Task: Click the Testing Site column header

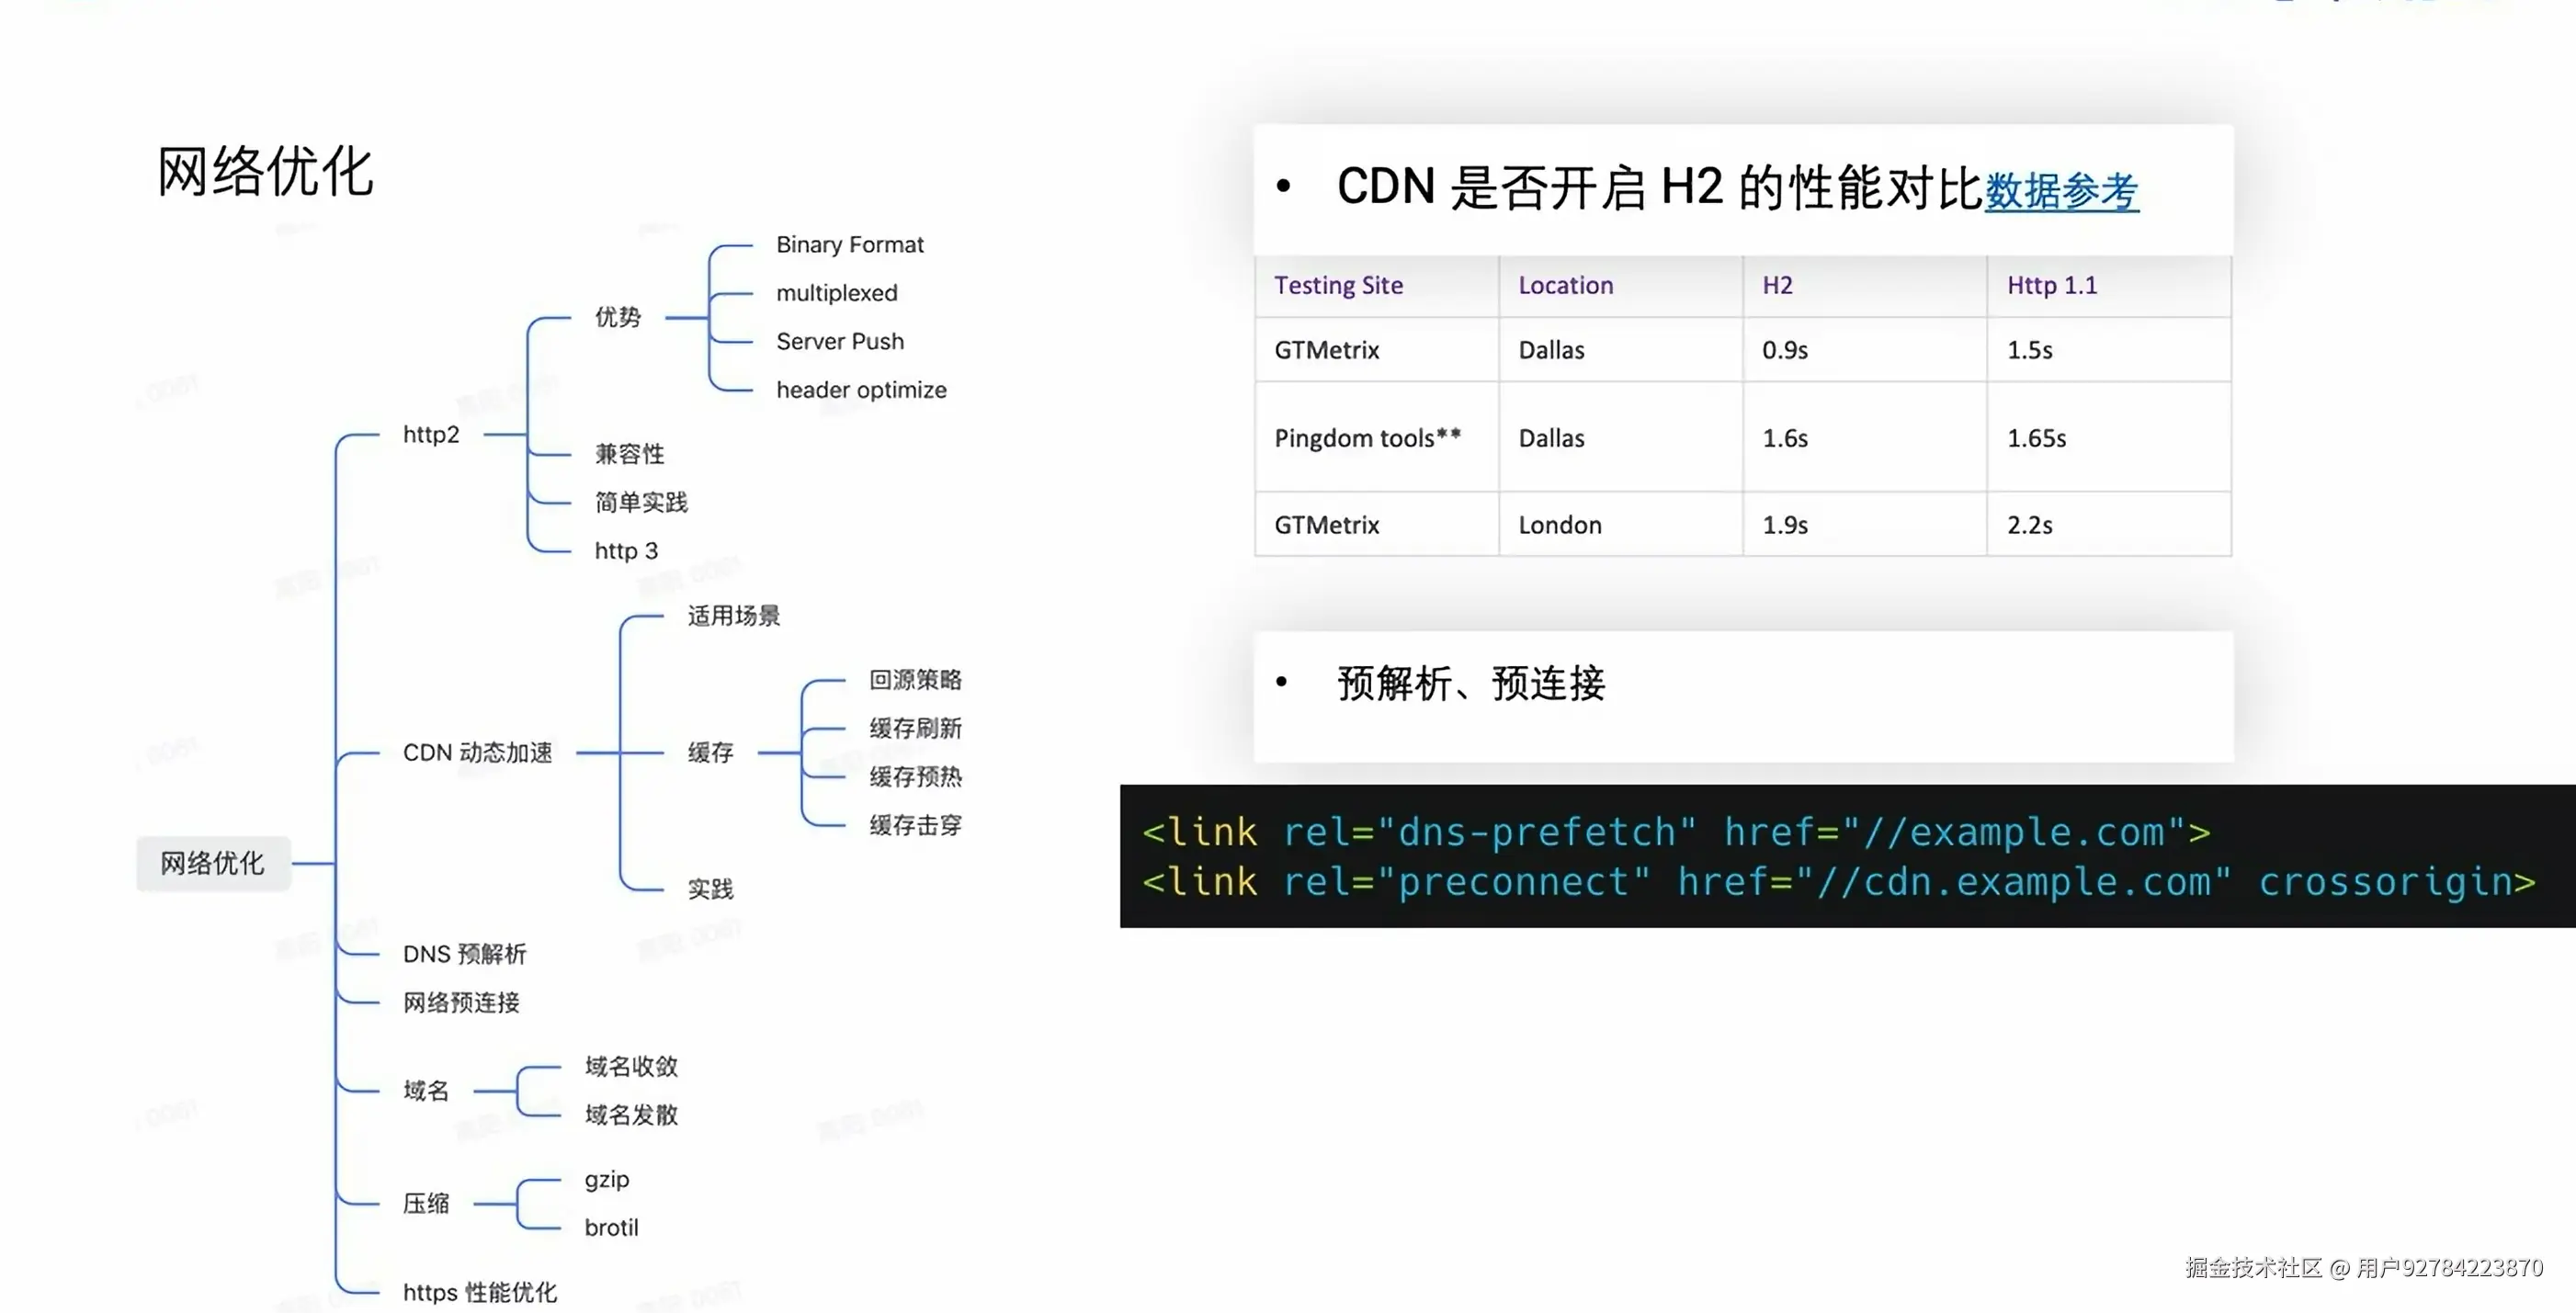Action: click(x=1338, y=286)
